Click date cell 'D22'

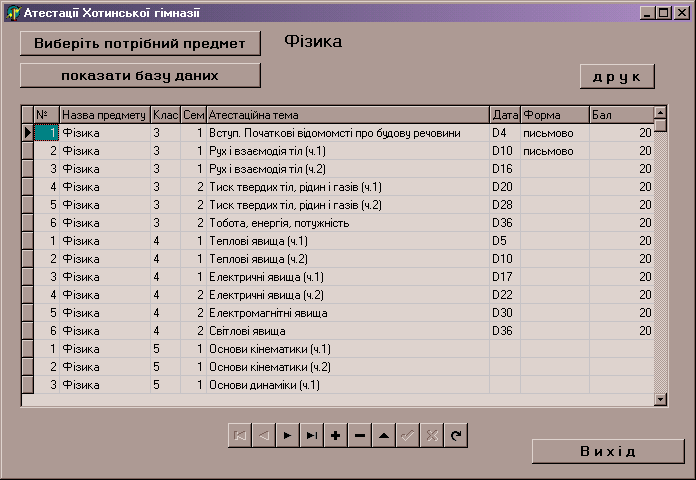pyautogui.click(x=505, y=295)
